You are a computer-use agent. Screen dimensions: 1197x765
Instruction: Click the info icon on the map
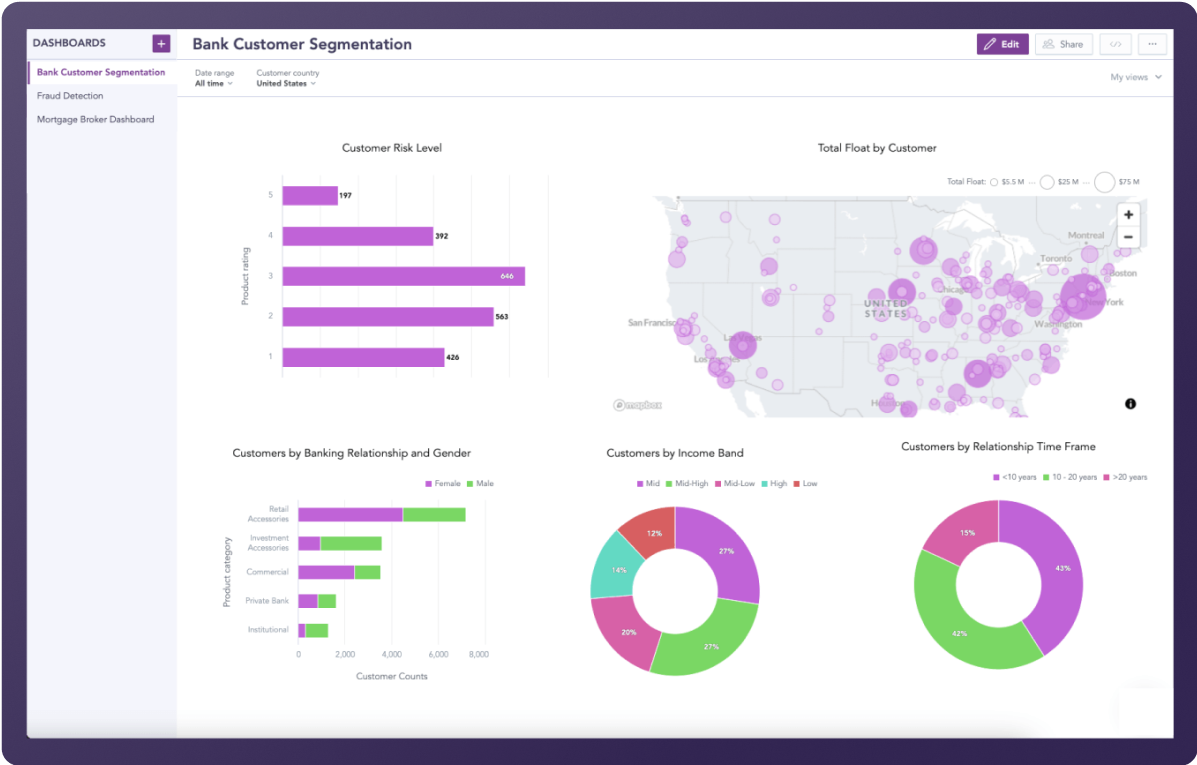point(1130,403)
